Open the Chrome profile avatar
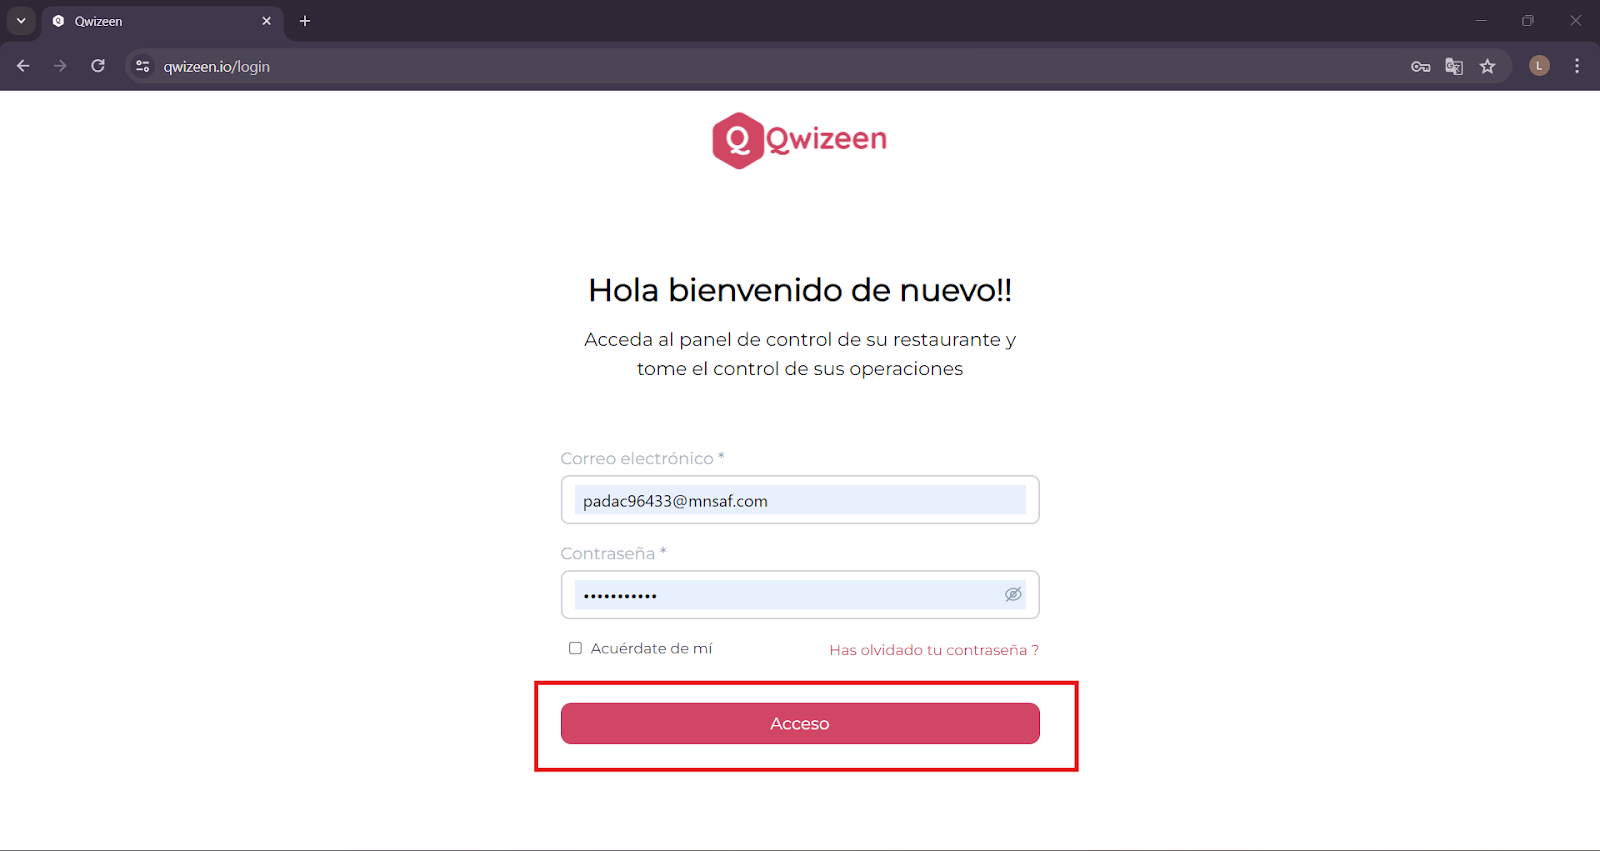The image size is (1600, 851). click(x=1539, y=66)
